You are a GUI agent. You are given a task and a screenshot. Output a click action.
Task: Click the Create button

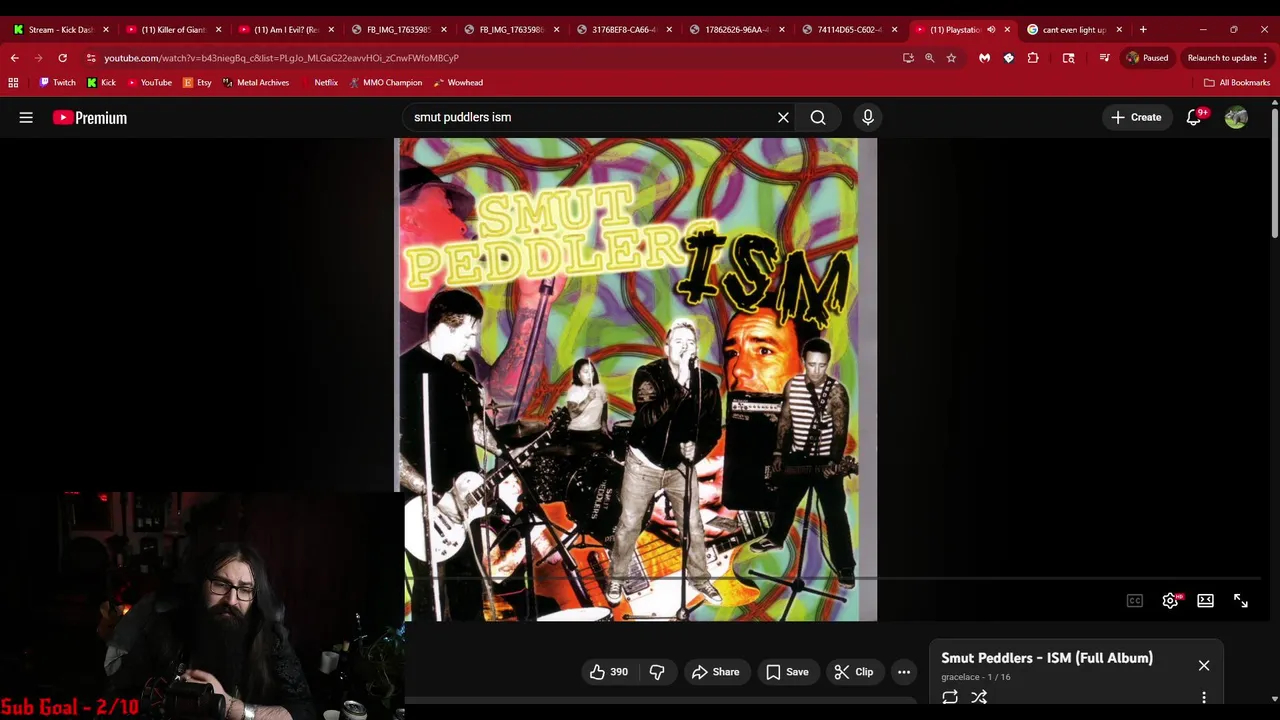click(x=1136, y=117)
